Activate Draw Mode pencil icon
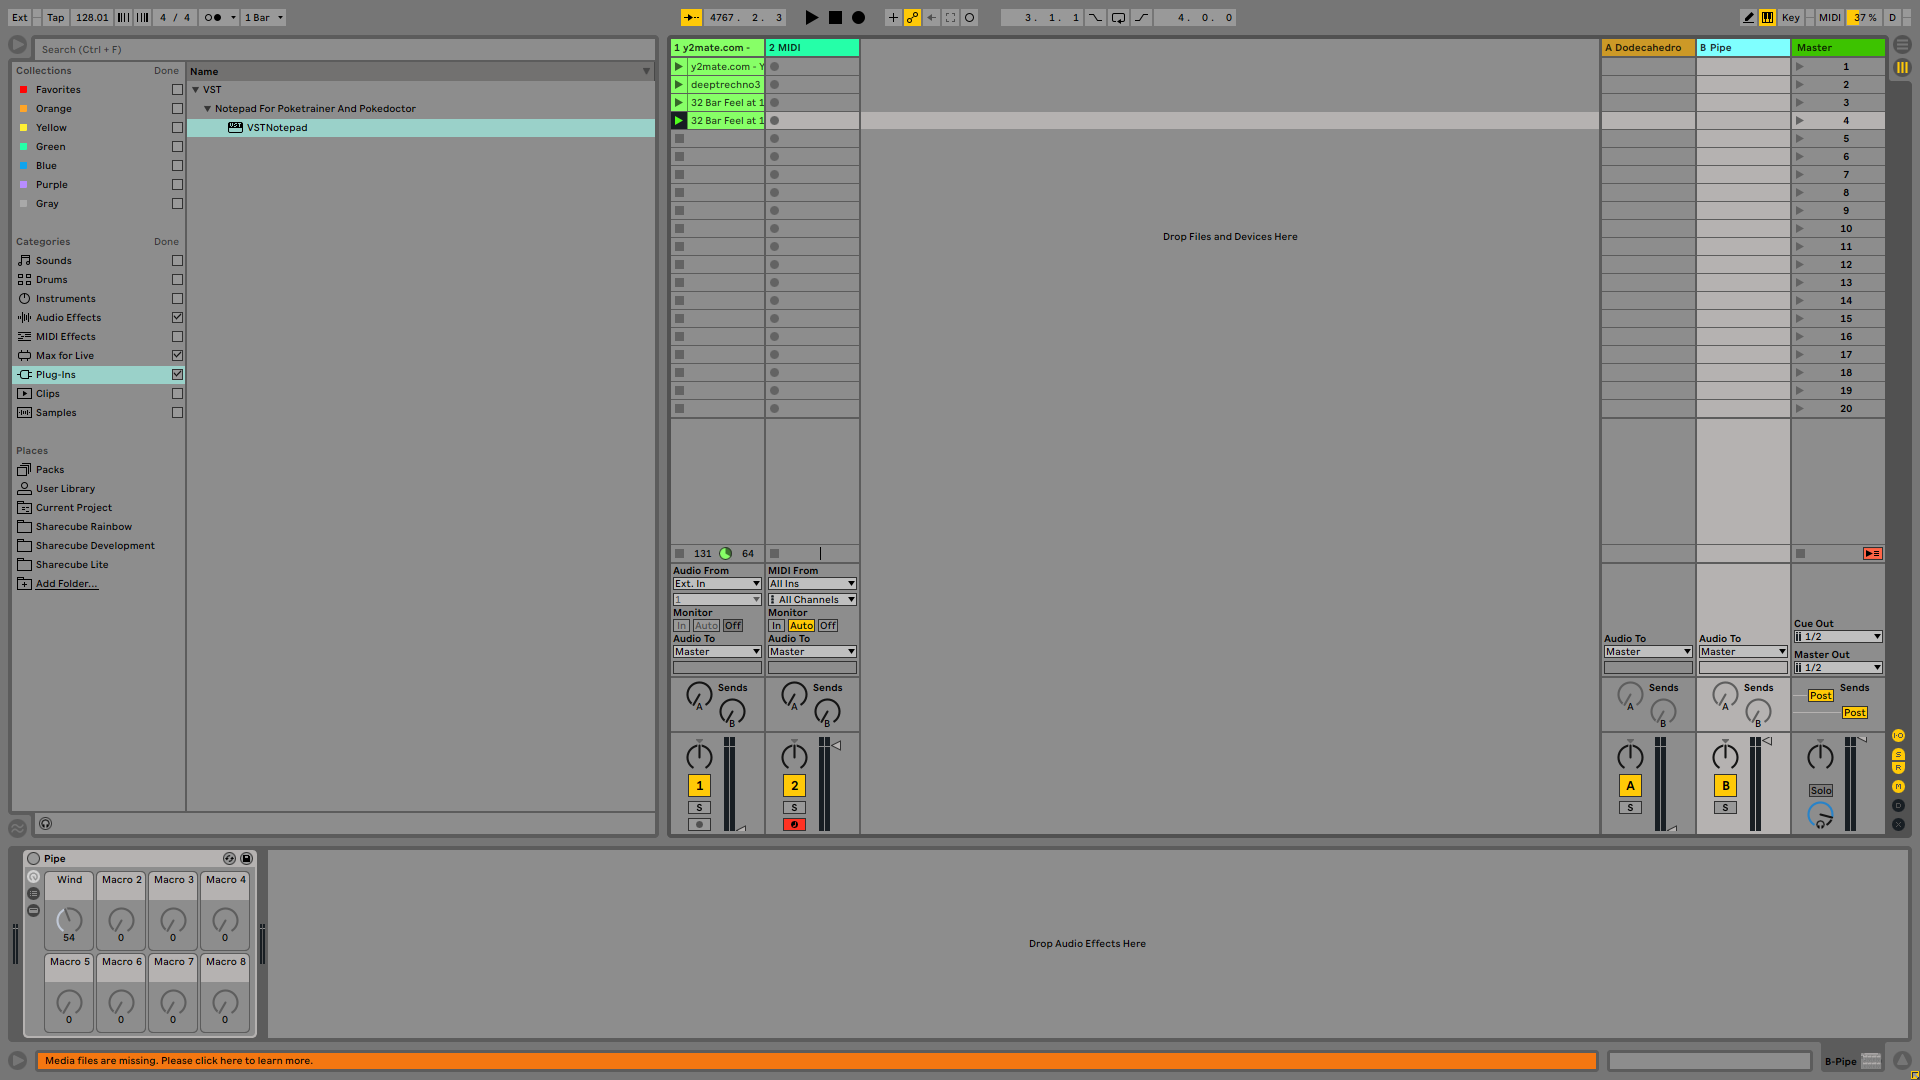This screenshot has height=1080, width=1920. click(x=1748, y=17)
